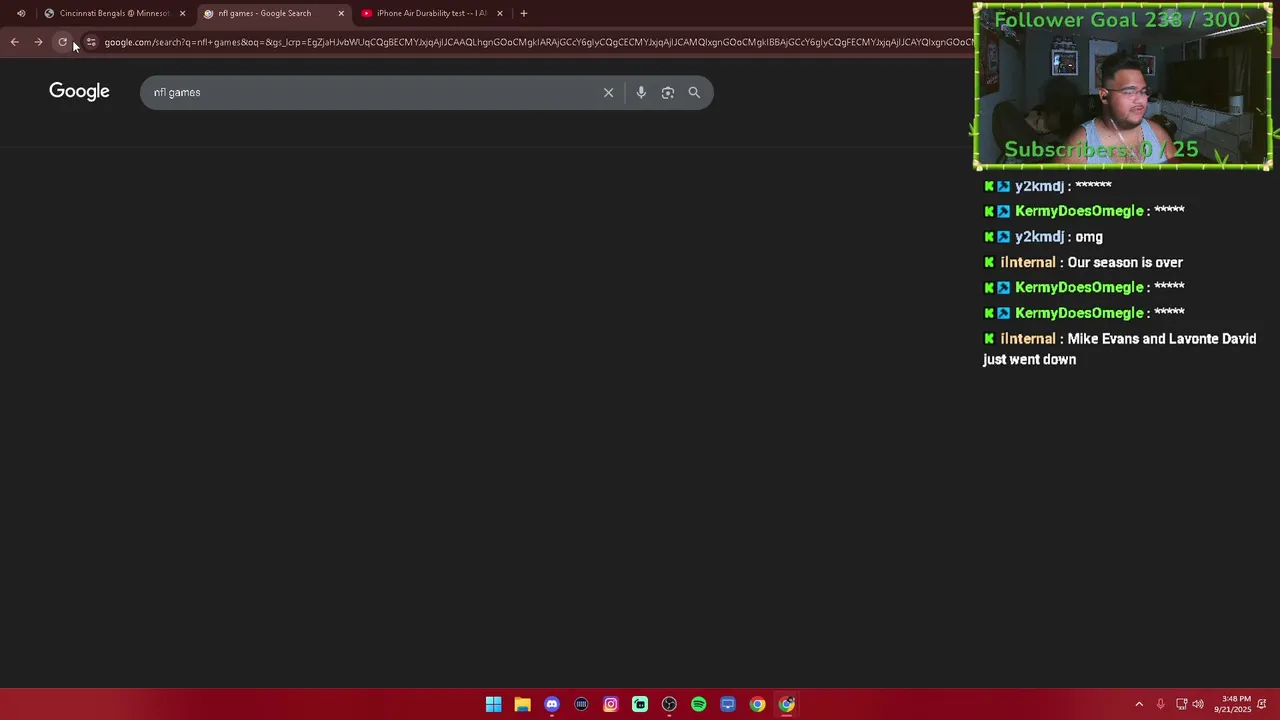The height and width of the screenshot is (720, 1280).
Task: Submit search with magnifier icon
Action: point(694,92)
